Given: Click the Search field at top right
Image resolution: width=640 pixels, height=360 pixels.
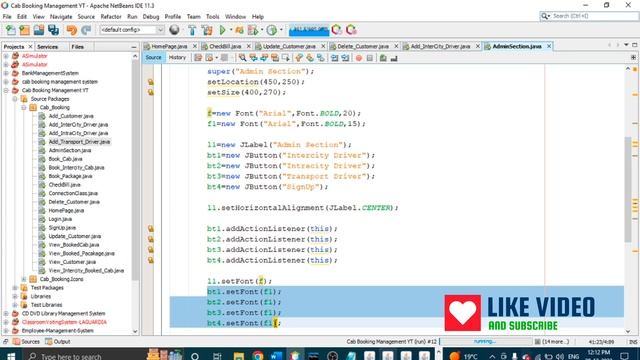Looking at the screenshot, I should click(589, 16).
